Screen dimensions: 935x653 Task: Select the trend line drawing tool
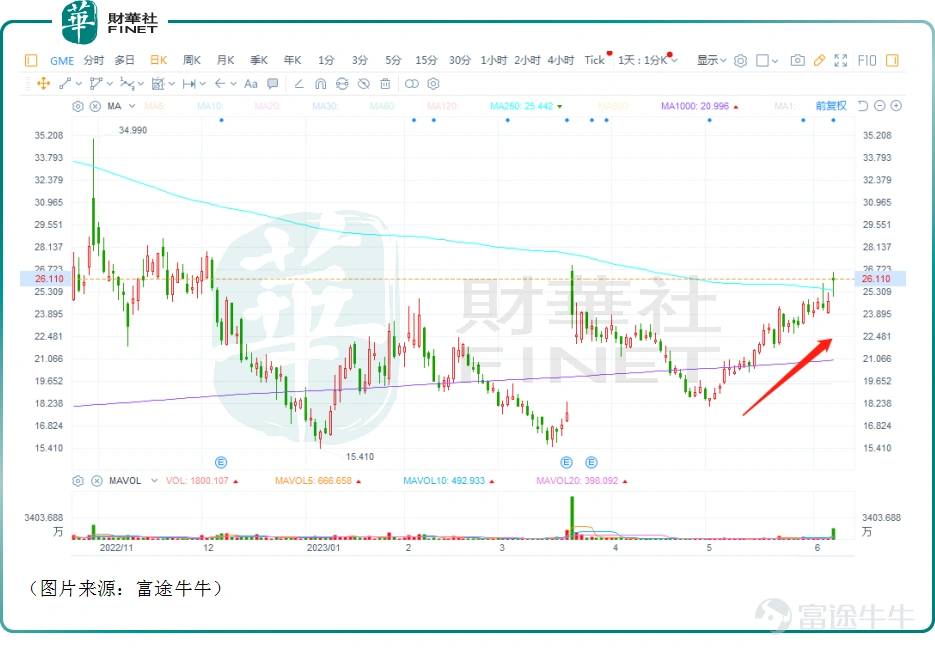click(x=66, y=83)
